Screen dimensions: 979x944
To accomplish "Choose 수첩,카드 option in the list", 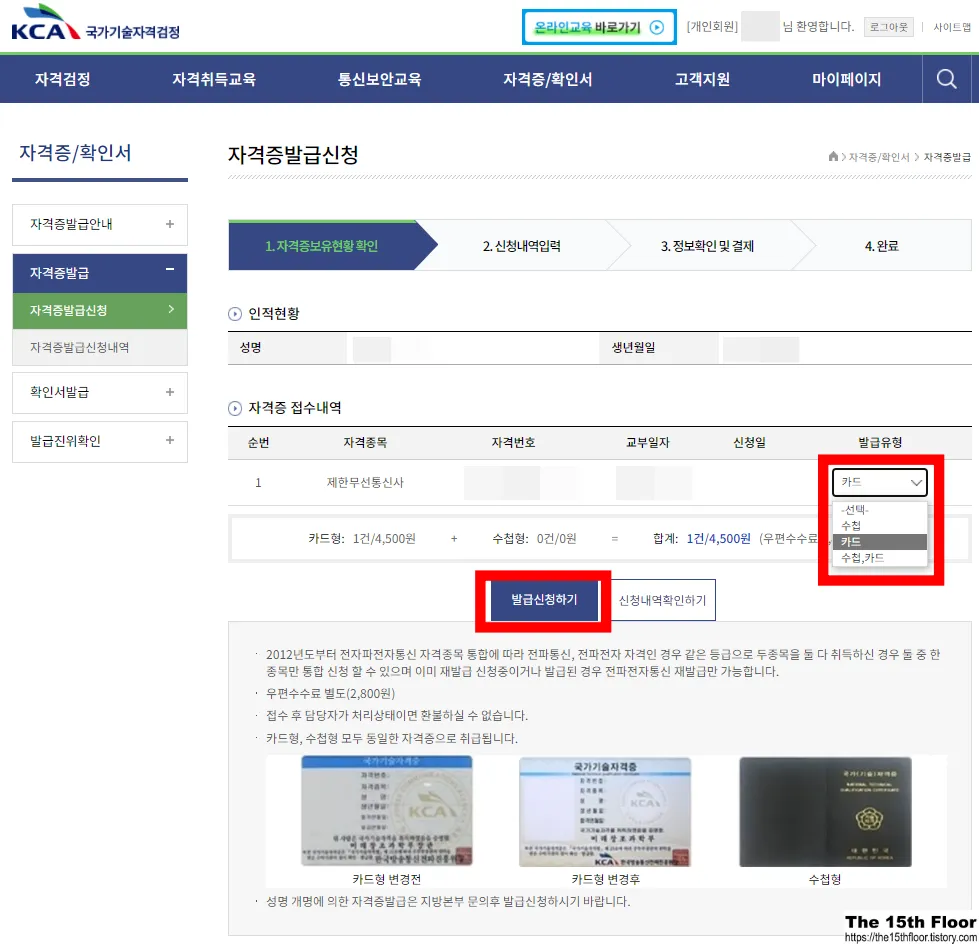I will click(880, 558).
